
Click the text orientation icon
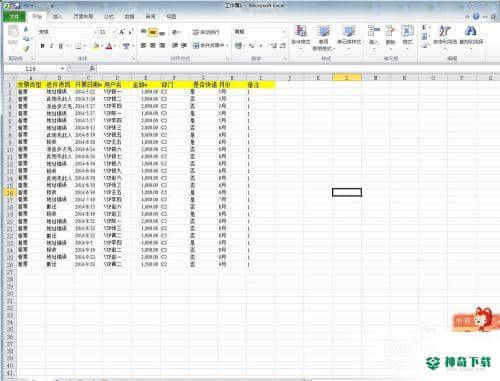pos(176,32)
